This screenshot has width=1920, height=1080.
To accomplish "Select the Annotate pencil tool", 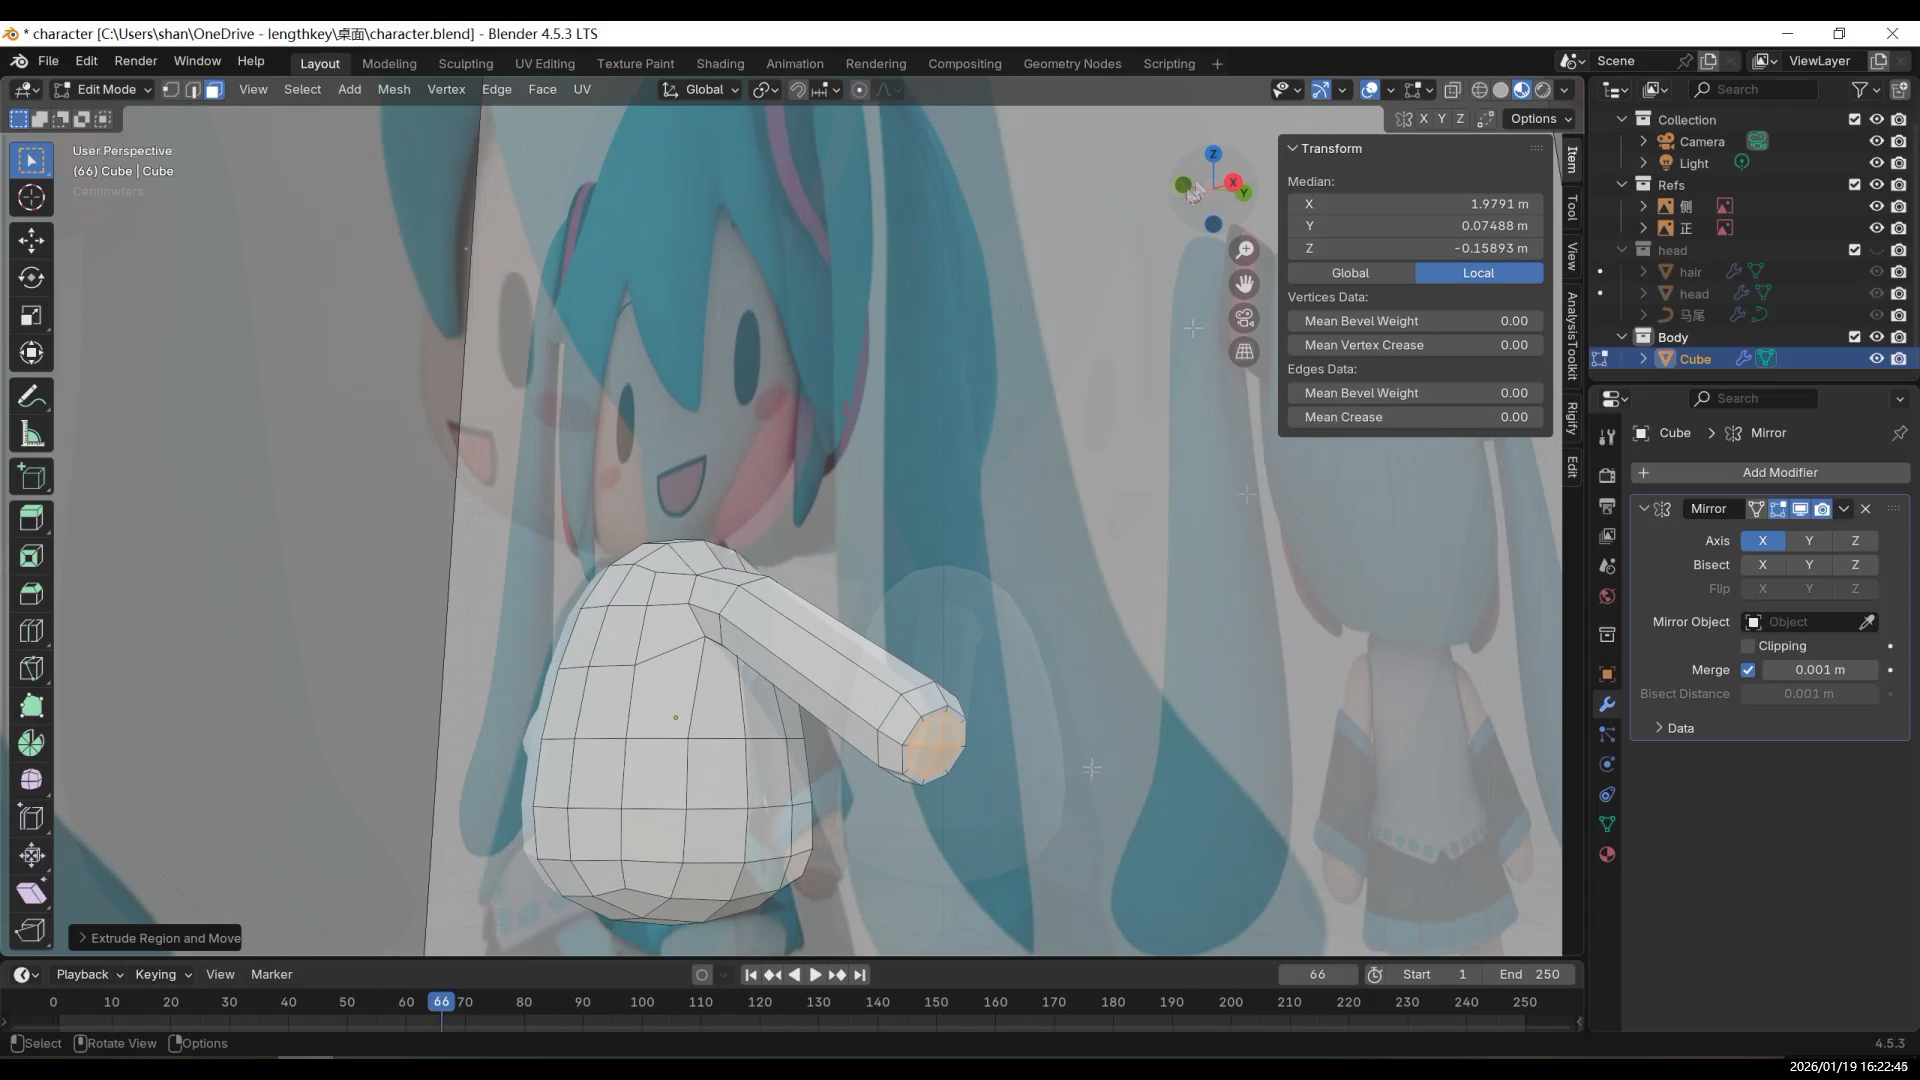I will point(31,397).
